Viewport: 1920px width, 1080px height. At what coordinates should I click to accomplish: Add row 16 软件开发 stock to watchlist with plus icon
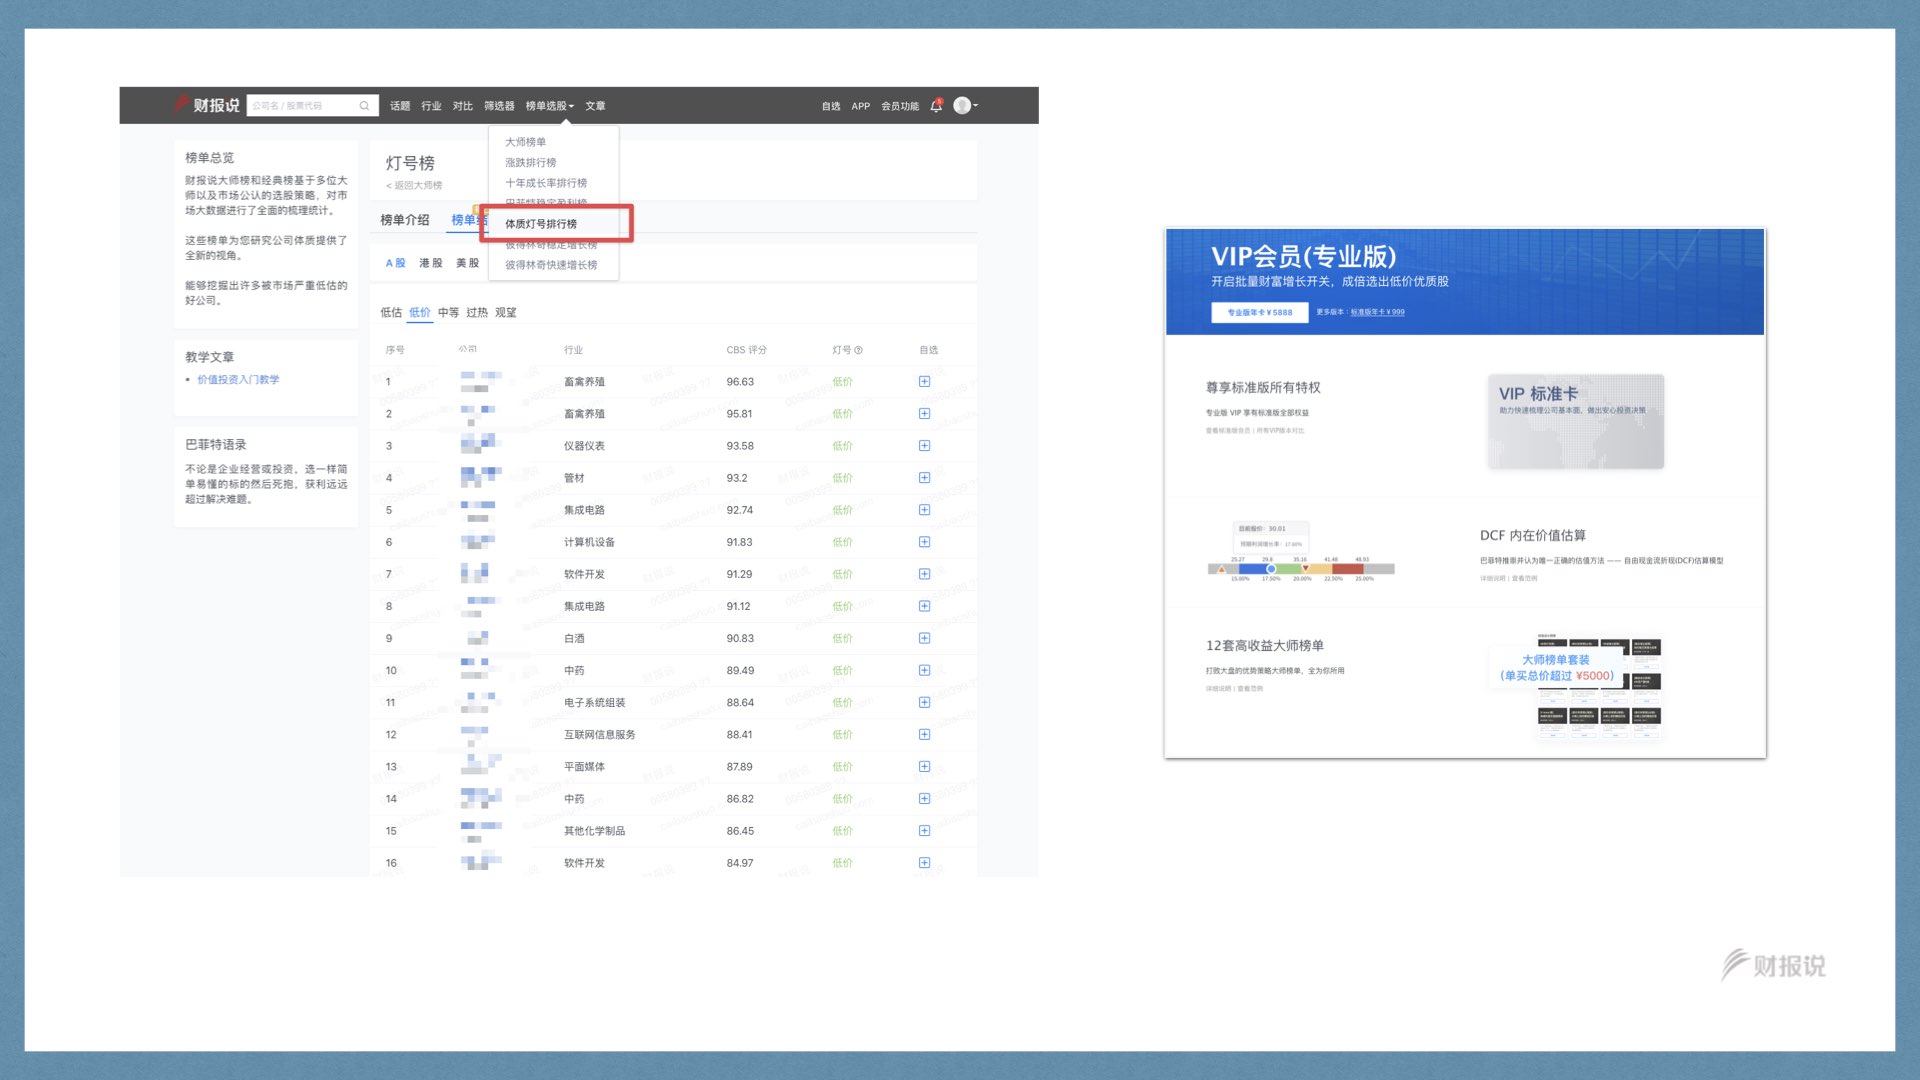[x=924, y=863]
